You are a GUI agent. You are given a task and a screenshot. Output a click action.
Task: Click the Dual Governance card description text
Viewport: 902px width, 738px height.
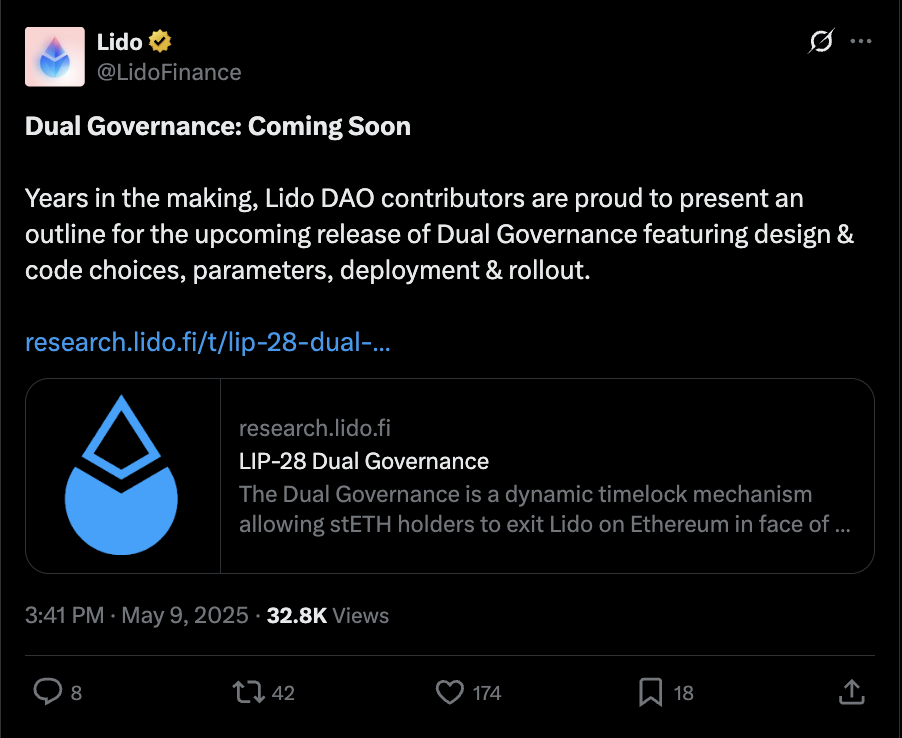[x=544, y=509]
